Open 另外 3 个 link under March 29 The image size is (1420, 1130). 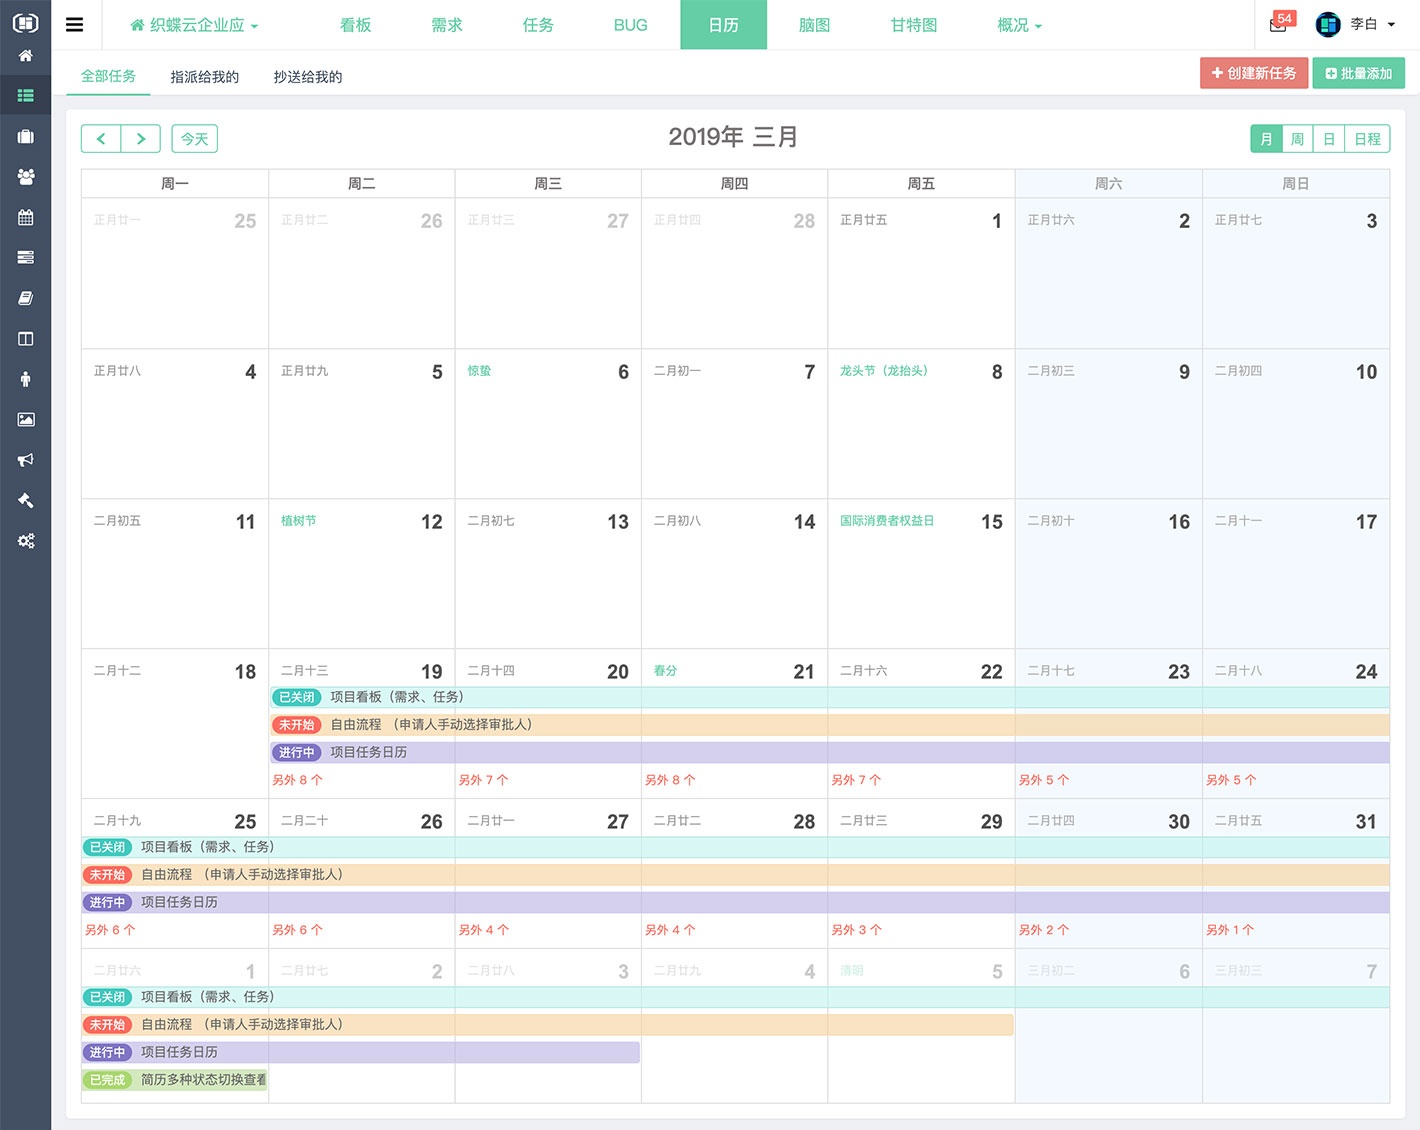[857, 930]
